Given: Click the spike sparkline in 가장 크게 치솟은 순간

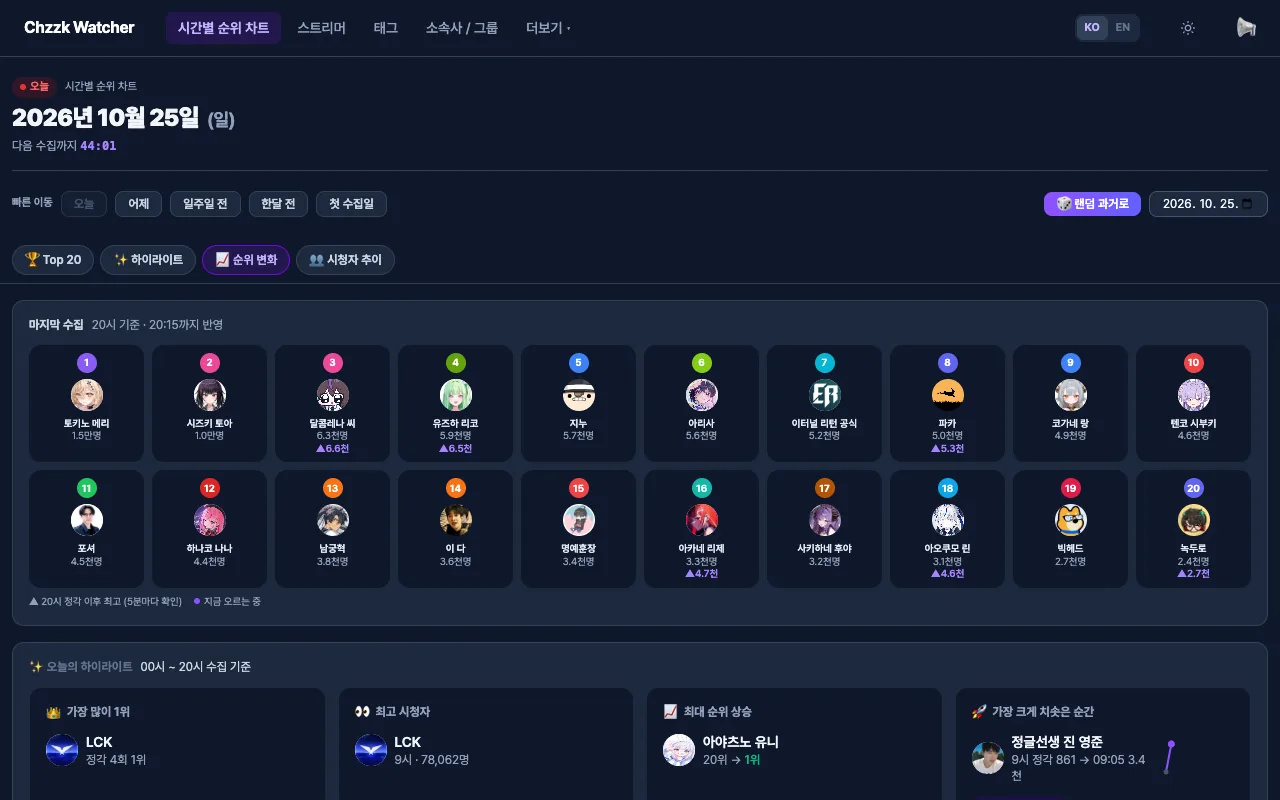Looking at the screenshot, I should click(x=1168, y=757).
